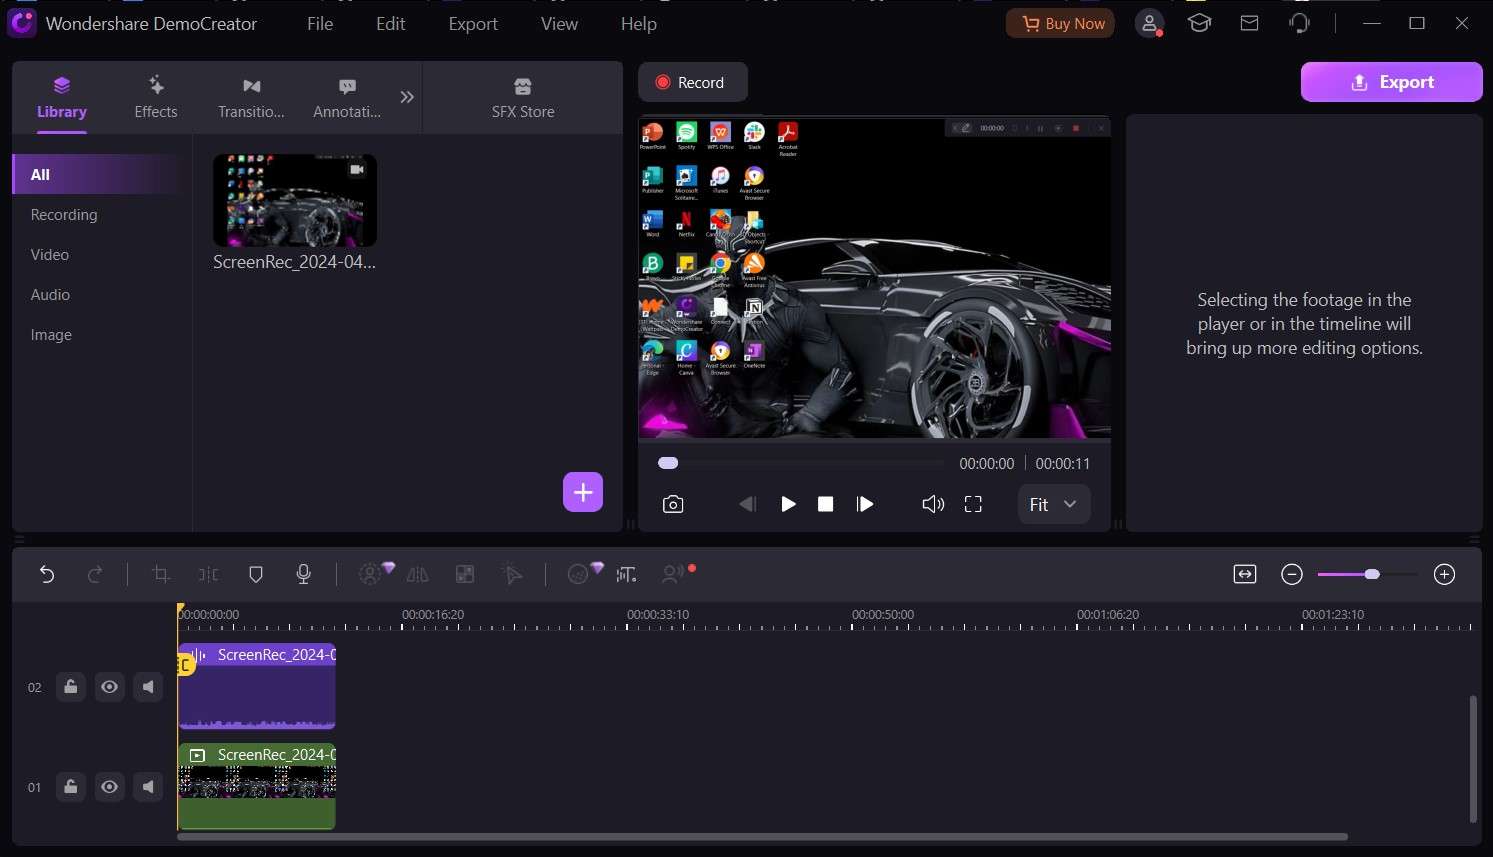The width and height of the screenshot is (1493, 857).
Task: Select the green video clip on track 01
Action: (x=257, y=786)
